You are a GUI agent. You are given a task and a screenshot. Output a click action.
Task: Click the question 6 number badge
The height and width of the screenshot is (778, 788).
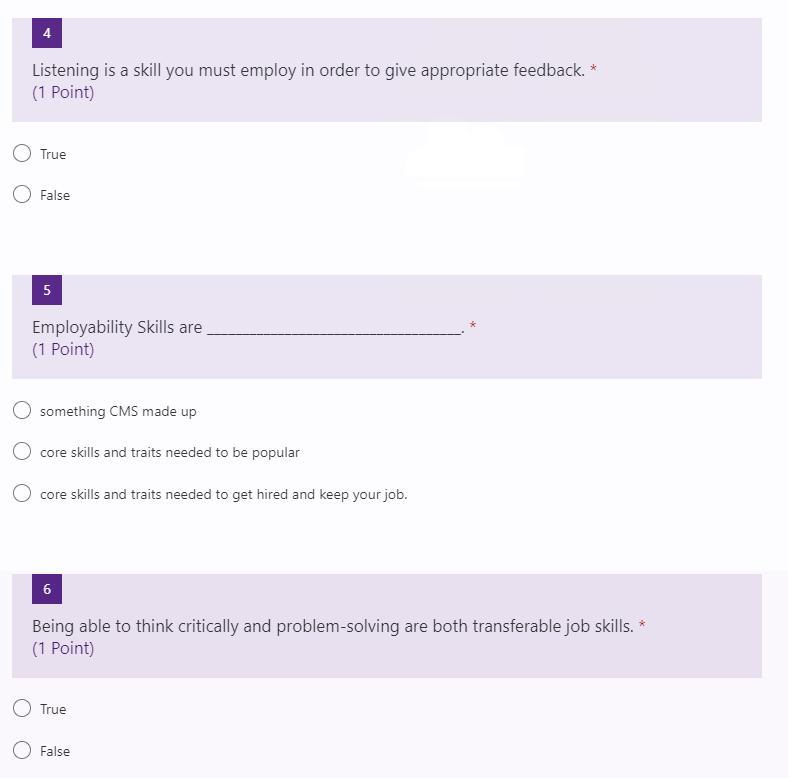click(x=46, y=589)
